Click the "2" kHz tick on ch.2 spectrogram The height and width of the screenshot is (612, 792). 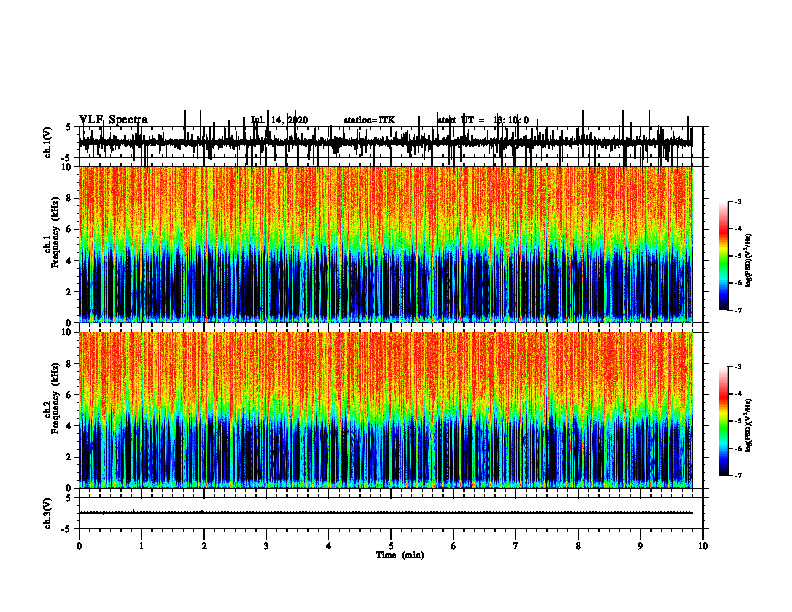point(70,457)
